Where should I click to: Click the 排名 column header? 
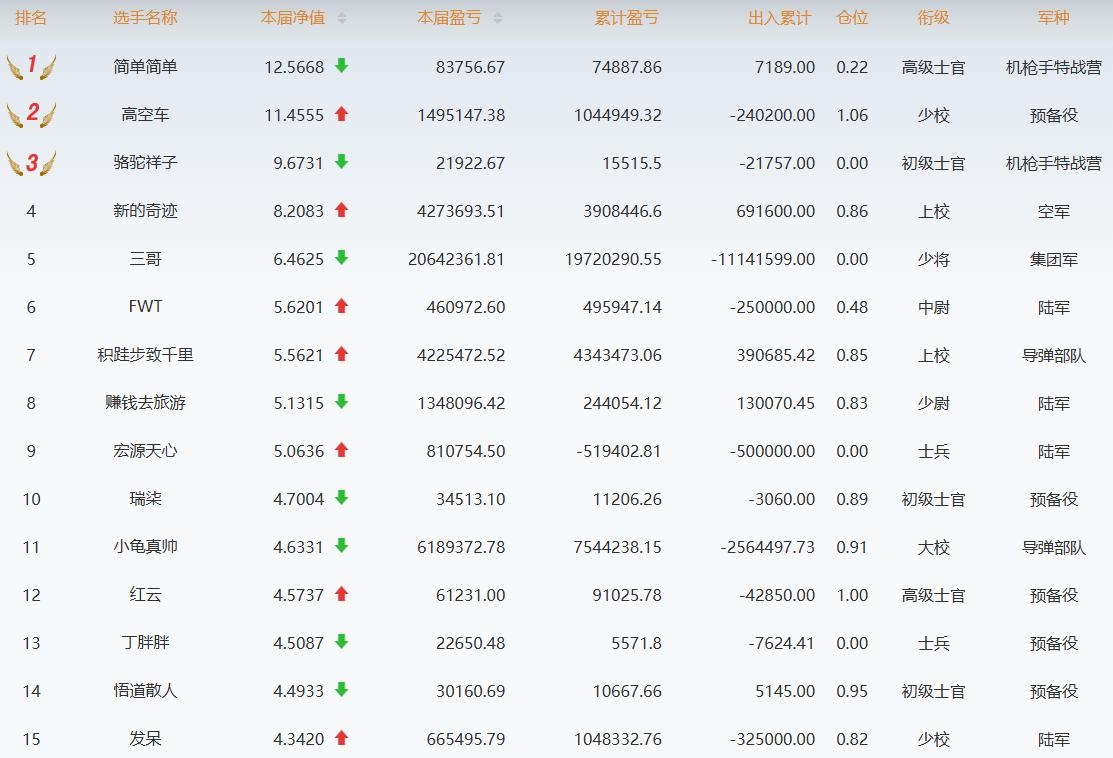31,18
